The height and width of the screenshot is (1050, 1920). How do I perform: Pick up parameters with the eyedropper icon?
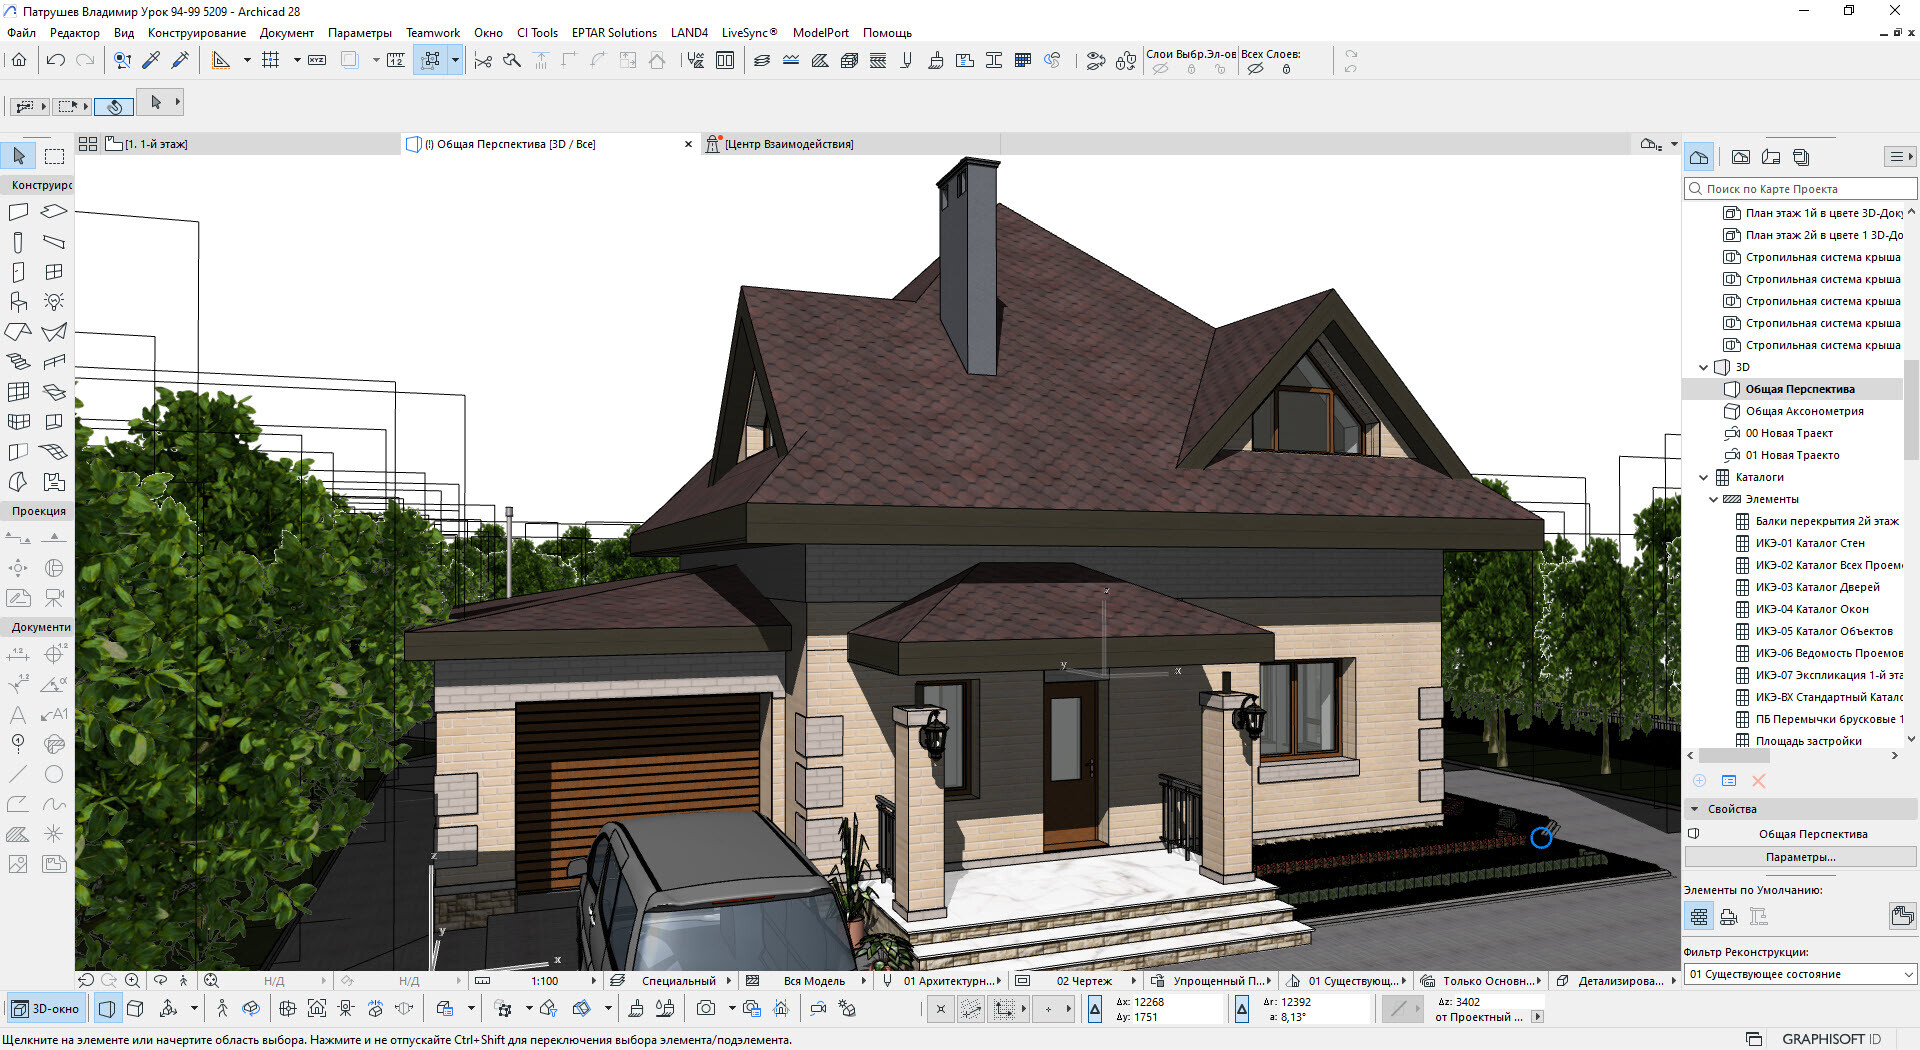tap(152, 61)
